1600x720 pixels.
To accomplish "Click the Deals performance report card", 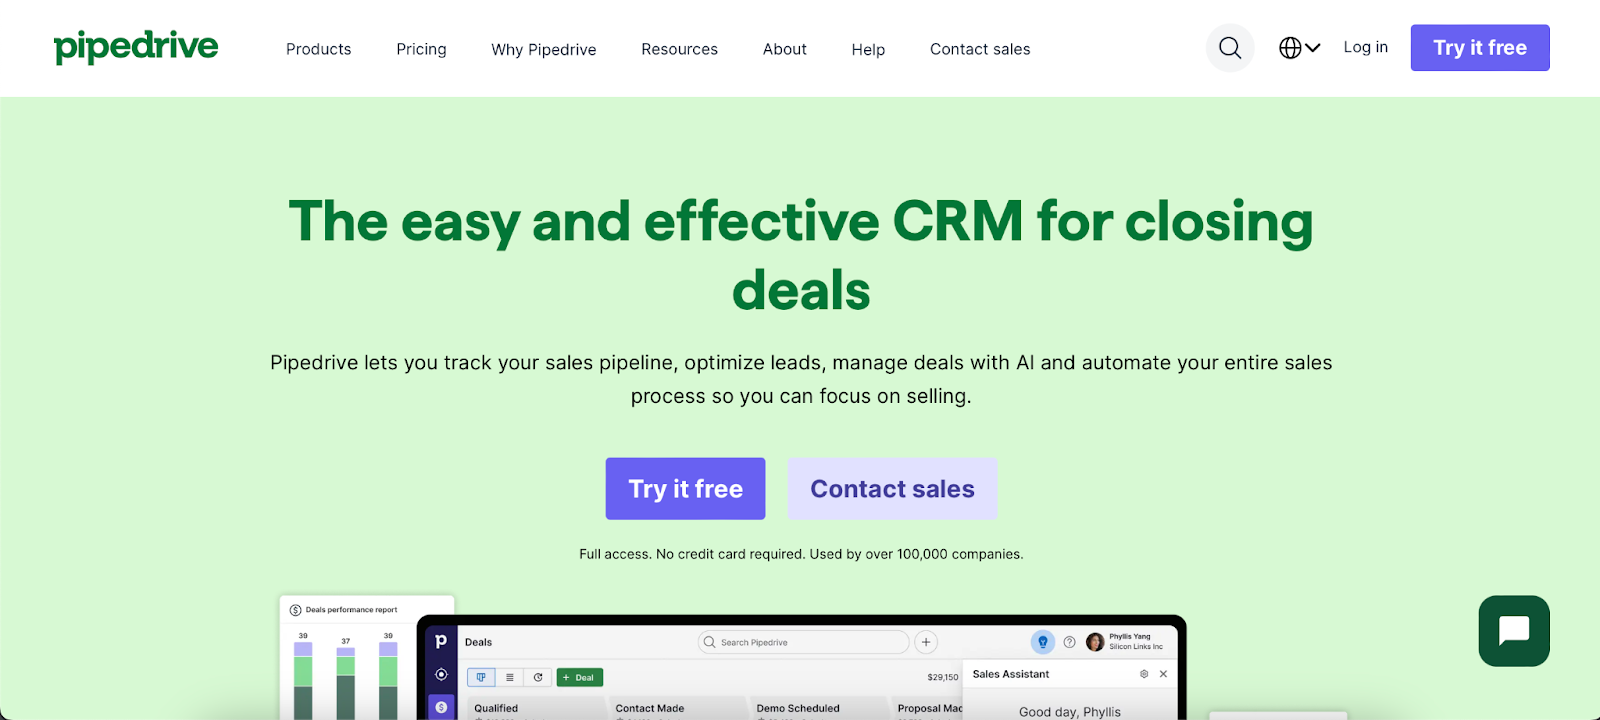I will coord(367,657).
